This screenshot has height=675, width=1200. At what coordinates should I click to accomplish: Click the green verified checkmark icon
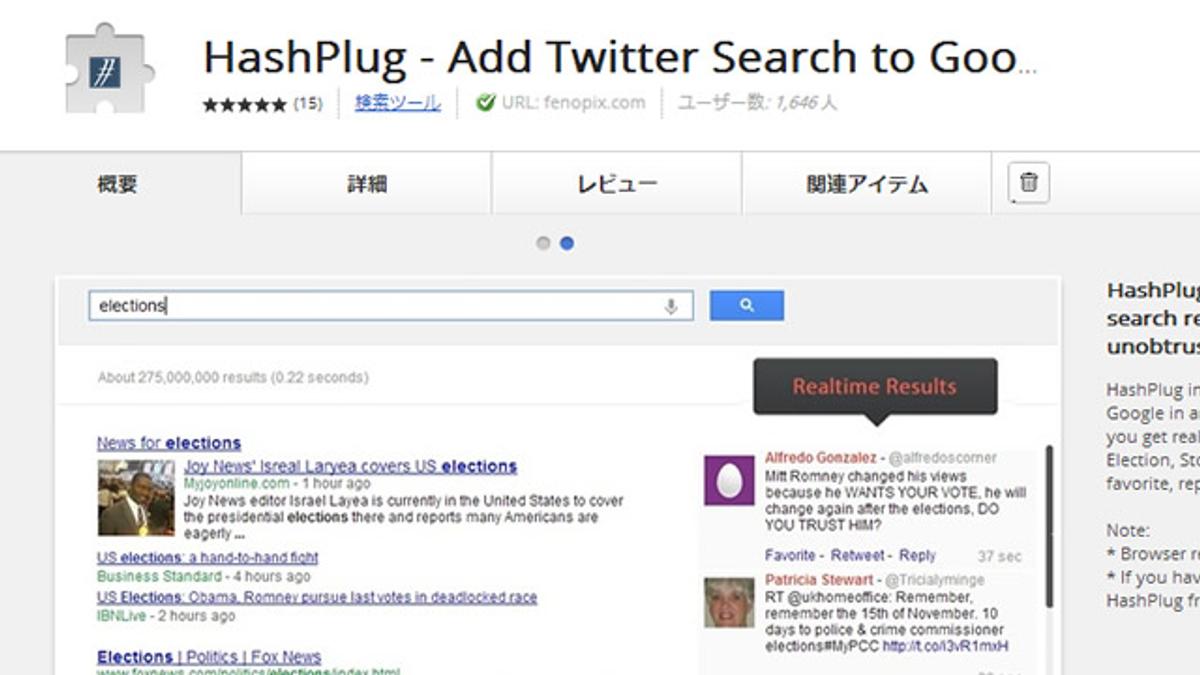click(485, 103)
